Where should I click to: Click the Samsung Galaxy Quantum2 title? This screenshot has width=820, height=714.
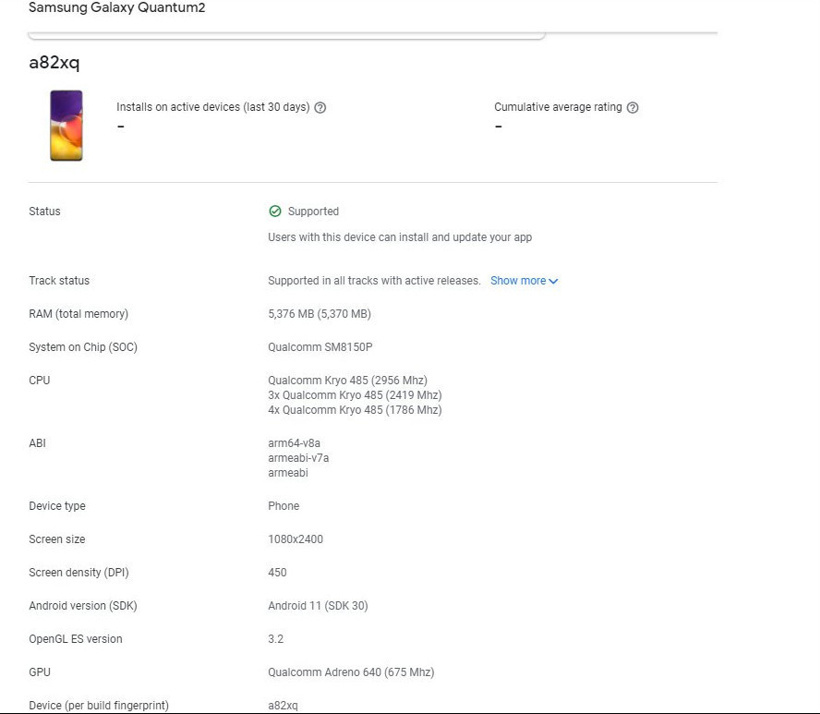[x=117, y=8]
